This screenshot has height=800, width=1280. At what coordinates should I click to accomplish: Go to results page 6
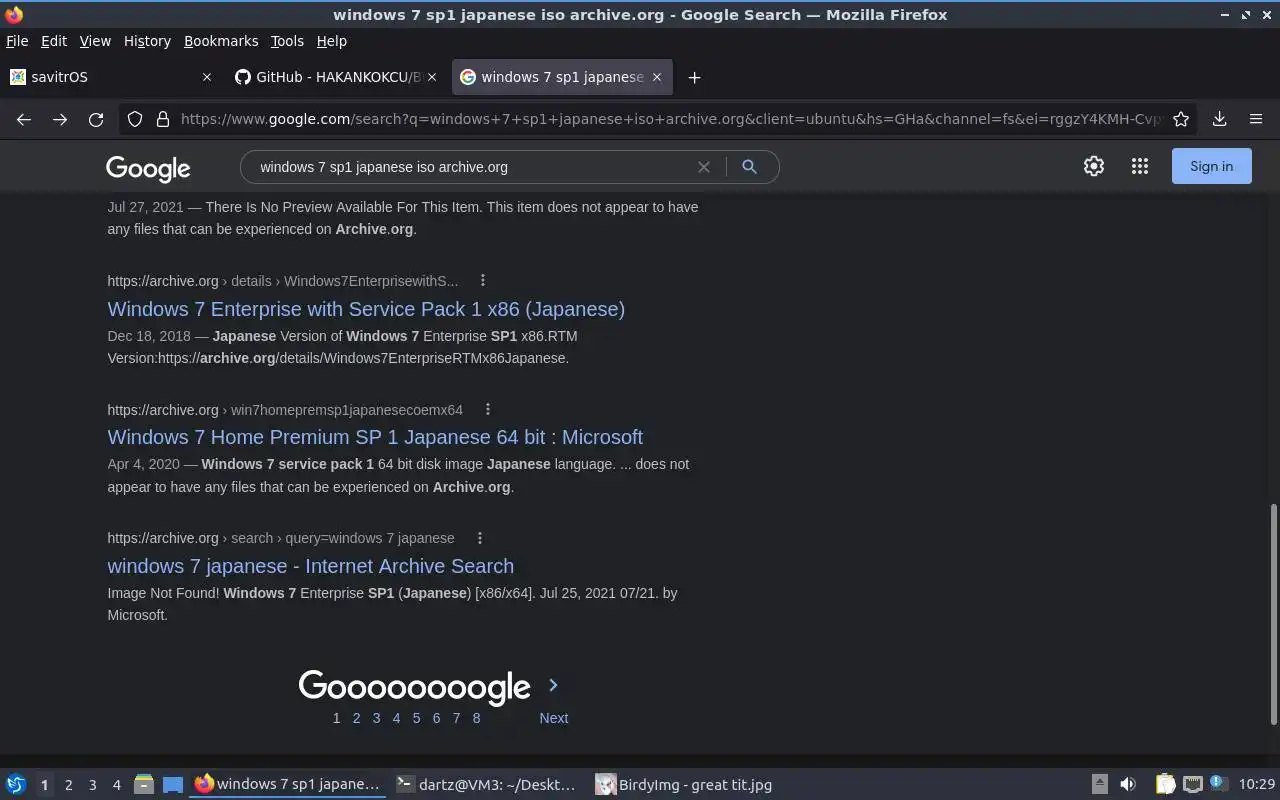(436, 718)
